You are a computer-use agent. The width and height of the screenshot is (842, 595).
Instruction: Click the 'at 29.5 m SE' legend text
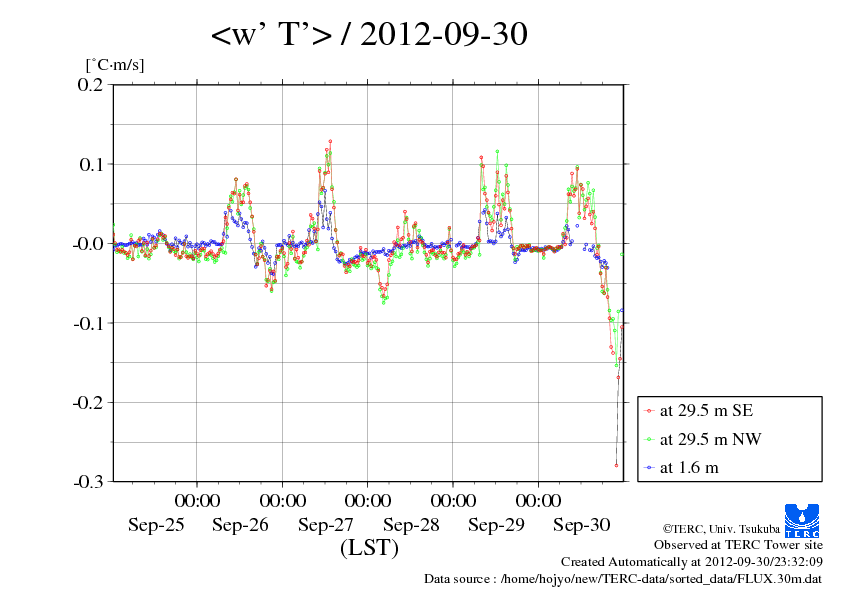[706, 411]
